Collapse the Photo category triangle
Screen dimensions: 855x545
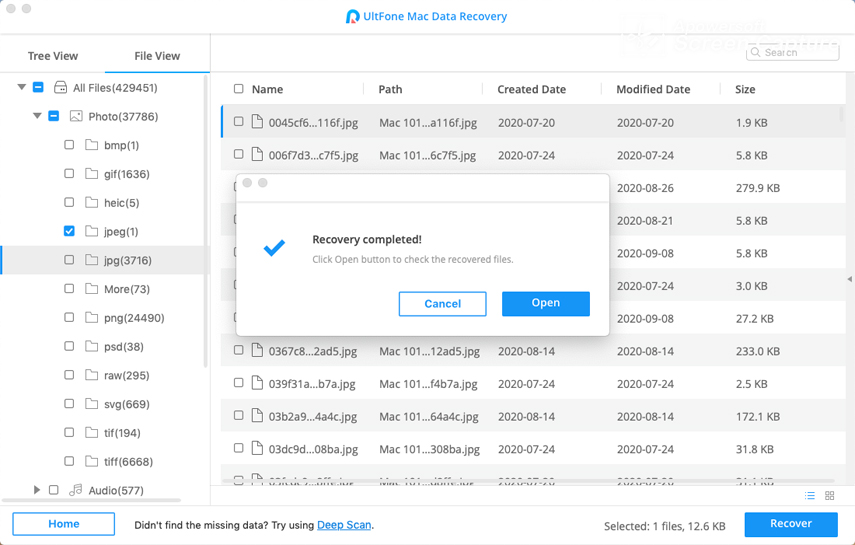pyautogui.click(x=37, y=116)
